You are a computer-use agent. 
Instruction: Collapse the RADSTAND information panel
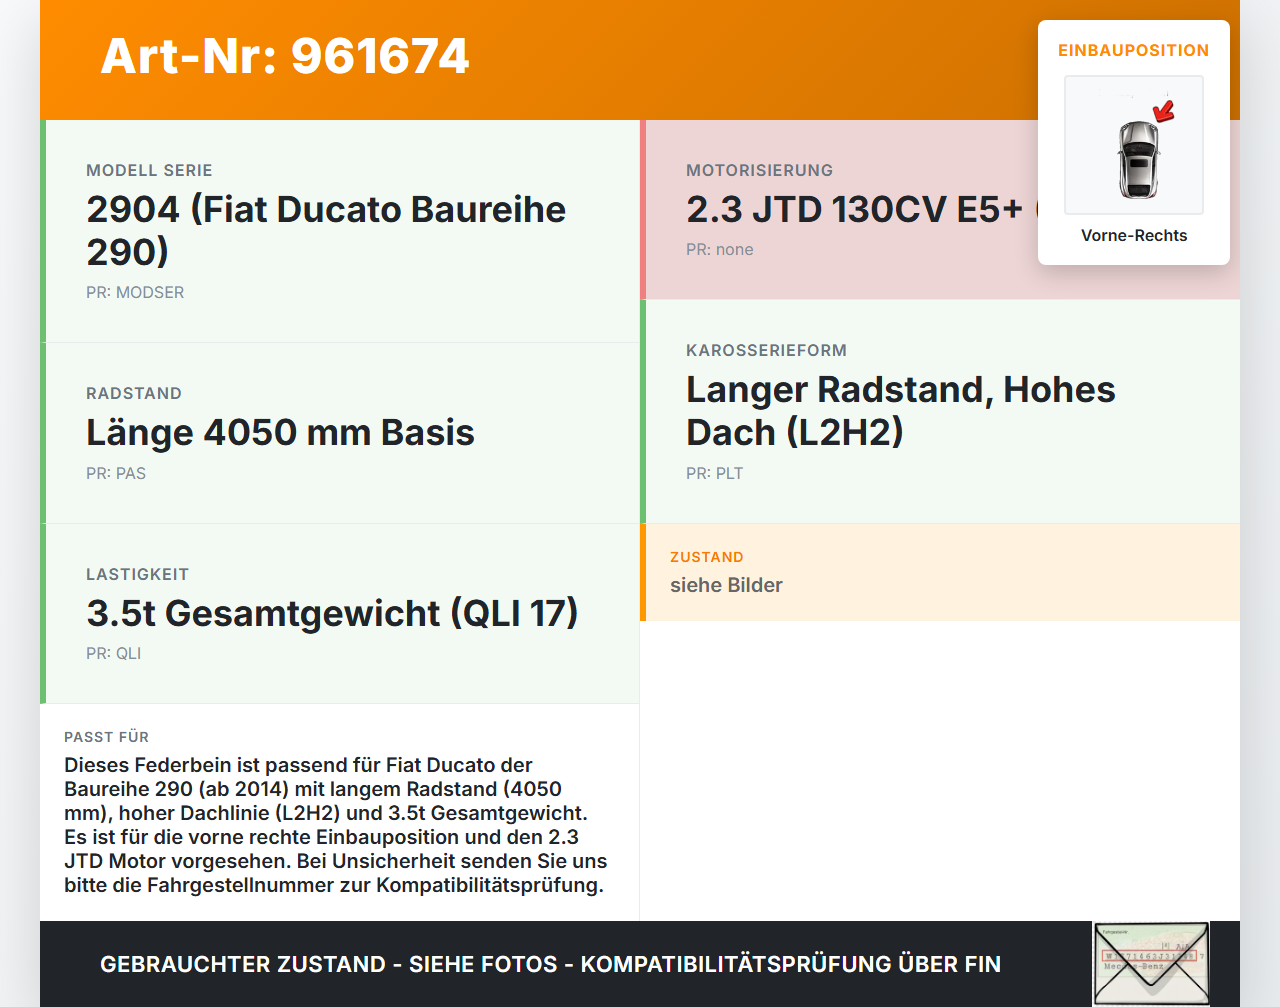[340, 432]
